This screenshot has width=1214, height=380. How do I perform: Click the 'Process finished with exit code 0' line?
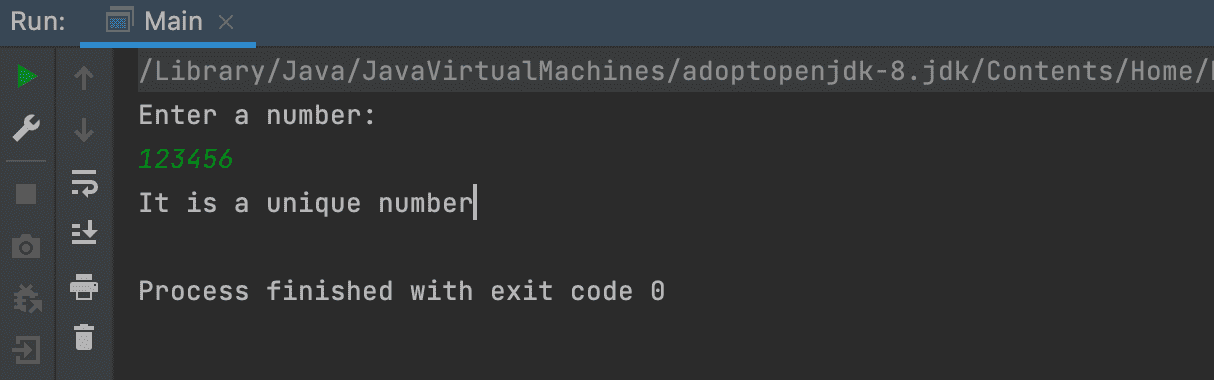click(402, 291)
